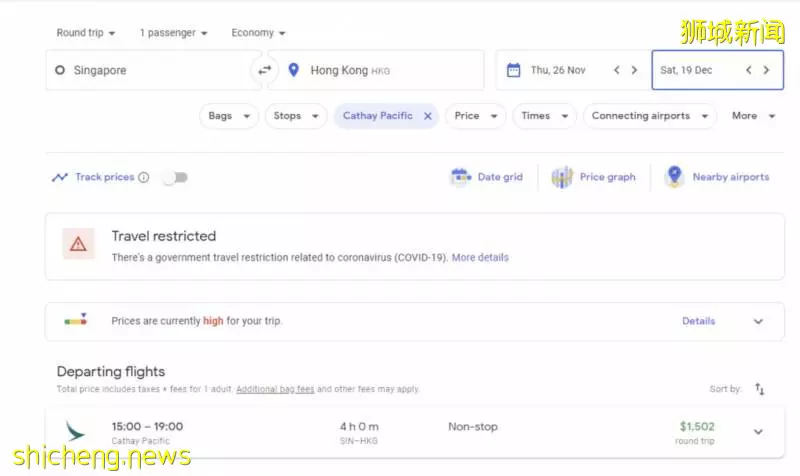The width and height of the screenshot is (800, 476).
Task: Expand the price Details chevron
Action: (758, 321)
